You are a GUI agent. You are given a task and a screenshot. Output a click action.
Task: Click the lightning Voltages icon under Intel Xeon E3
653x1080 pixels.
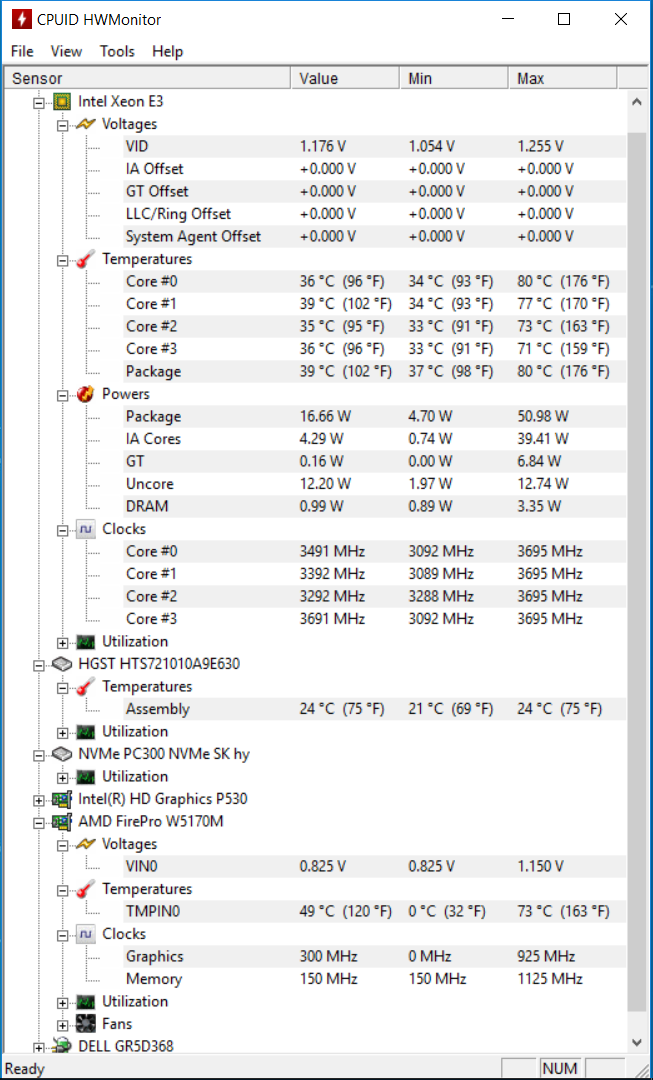[86, 125]
